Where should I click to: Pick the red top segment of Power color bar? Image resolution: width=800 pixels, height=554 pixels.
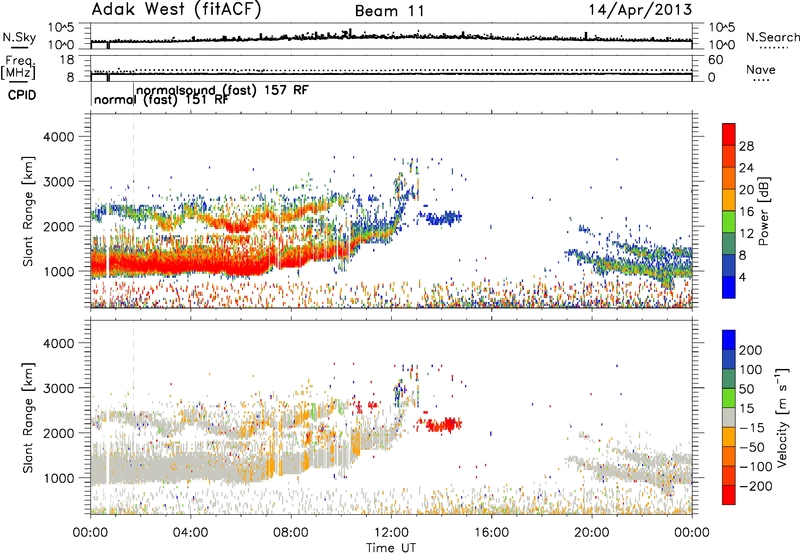729,134
